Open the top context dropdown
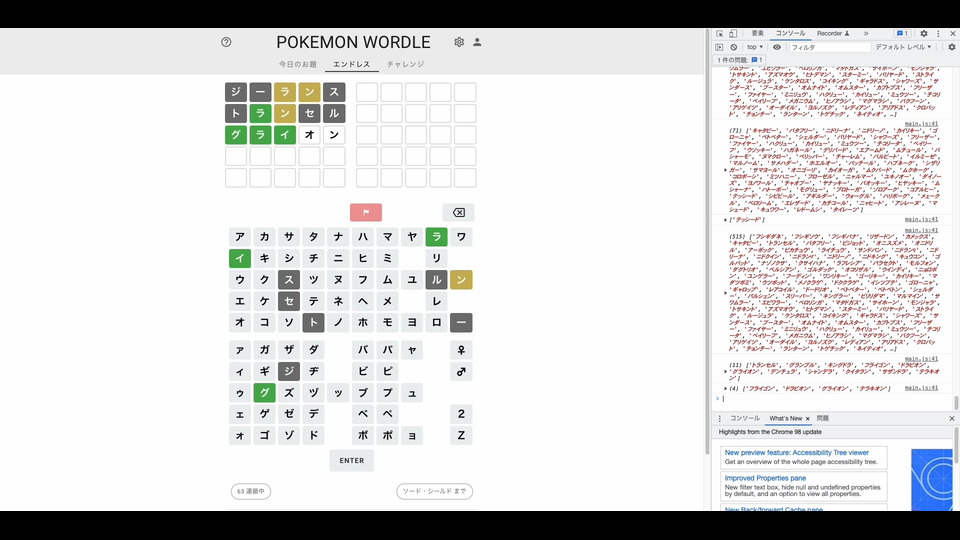 click(x=755, y=47)
